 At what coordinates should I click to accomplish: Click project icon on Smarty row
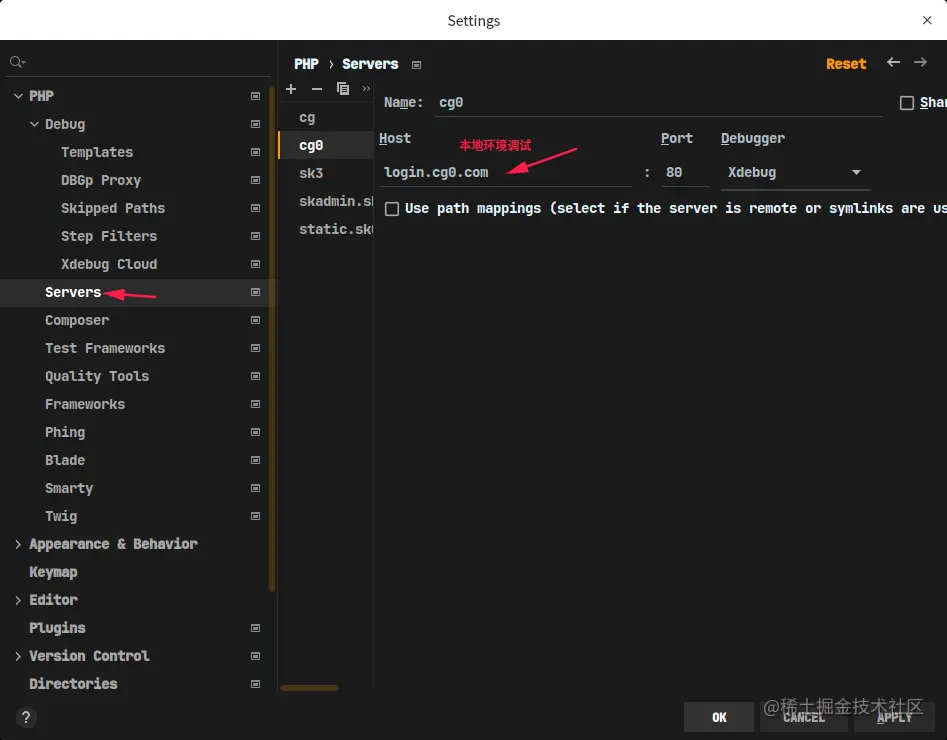tap(255, 488)
